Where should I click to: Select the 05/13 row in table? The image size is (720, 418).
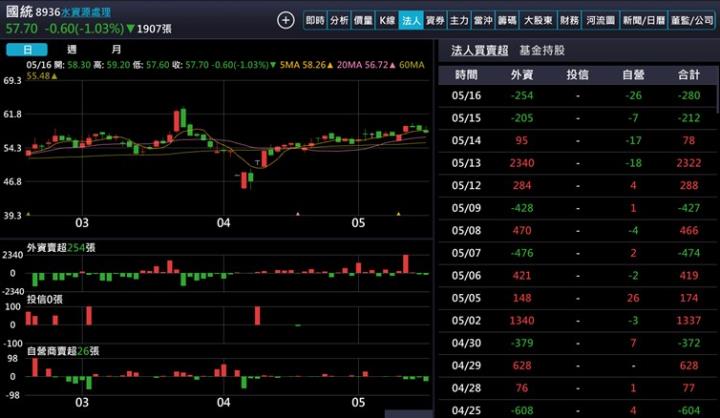[x=577, y=162]
